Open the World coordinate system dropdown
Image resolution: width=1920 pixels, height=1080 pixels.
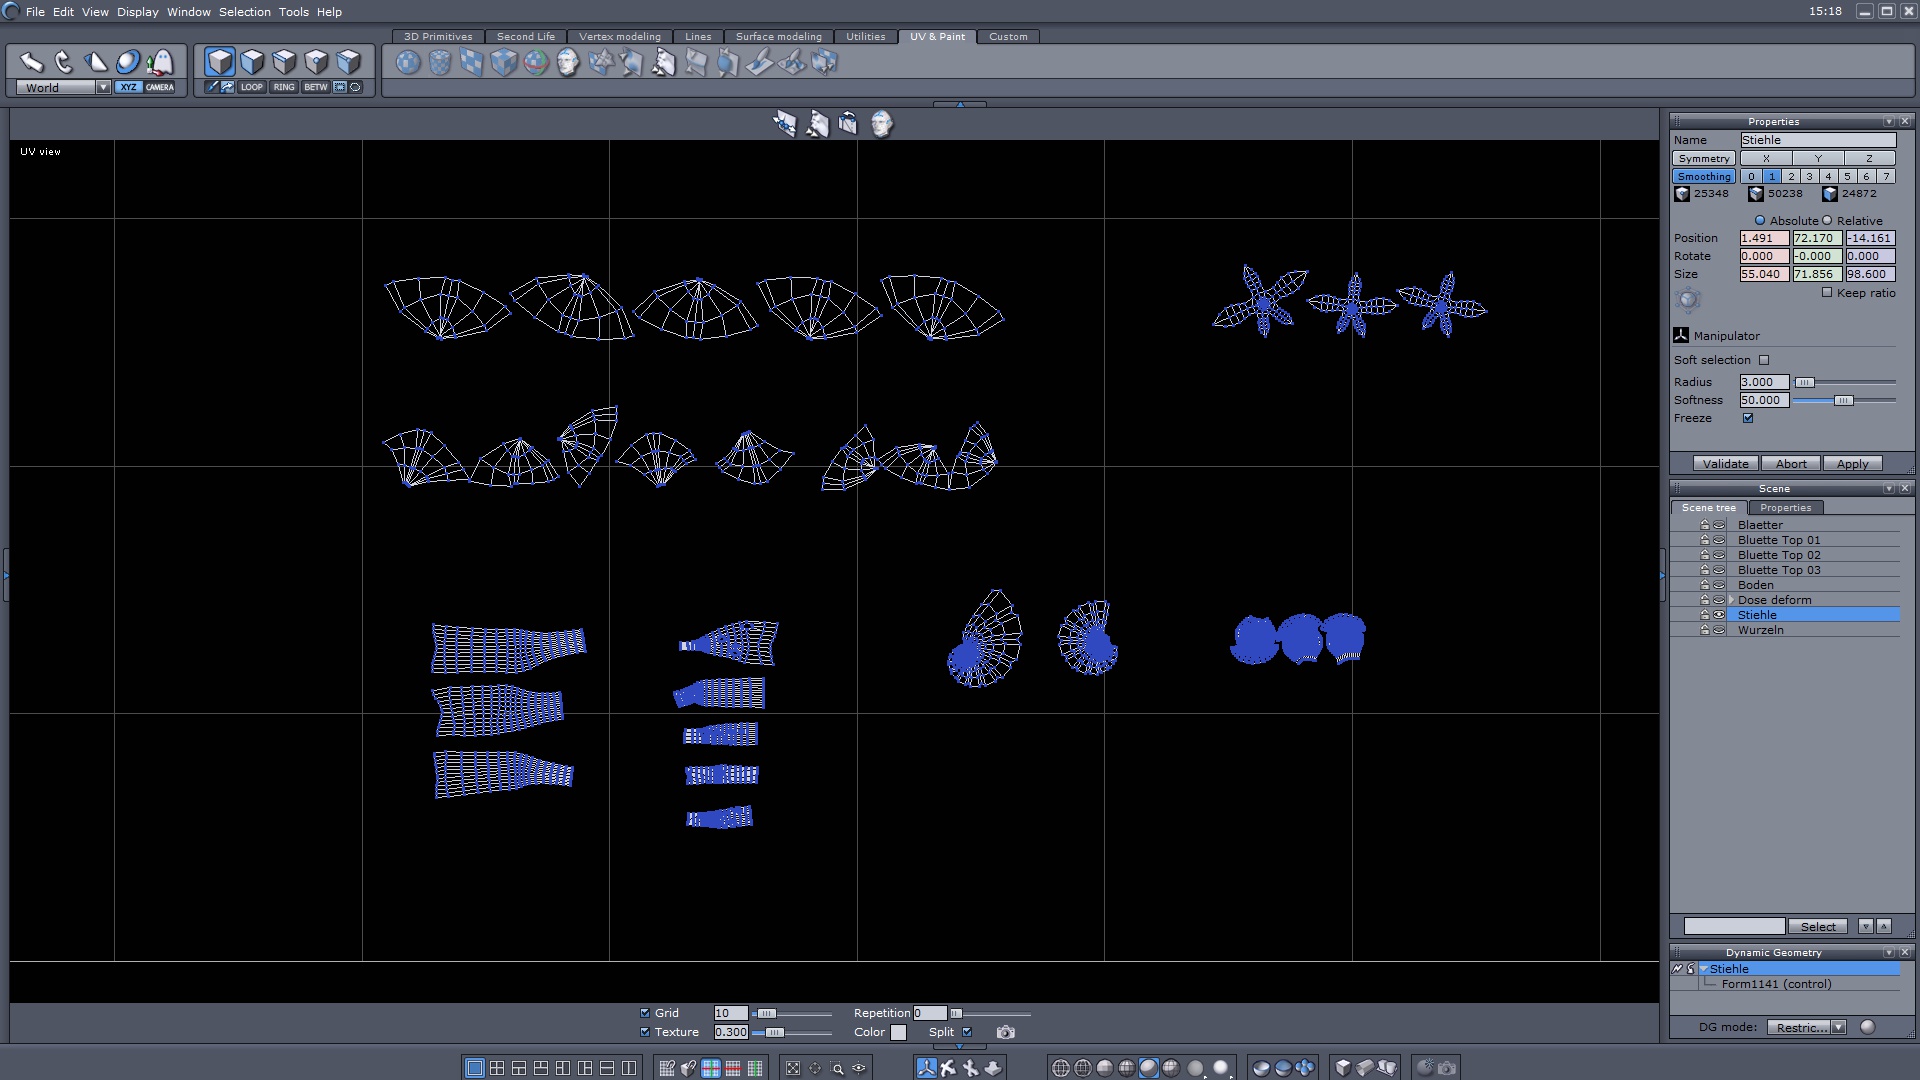tap(103, 88)
